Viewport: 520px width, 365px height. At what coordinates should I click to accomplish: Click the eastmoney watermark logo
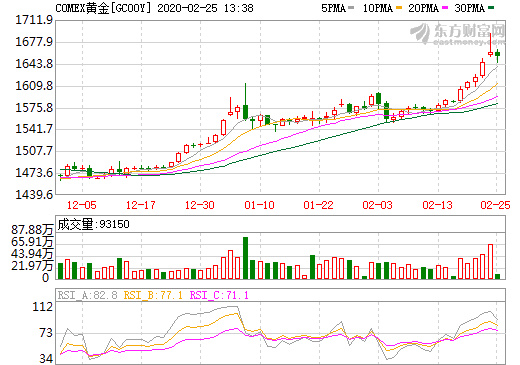[458, 34]
